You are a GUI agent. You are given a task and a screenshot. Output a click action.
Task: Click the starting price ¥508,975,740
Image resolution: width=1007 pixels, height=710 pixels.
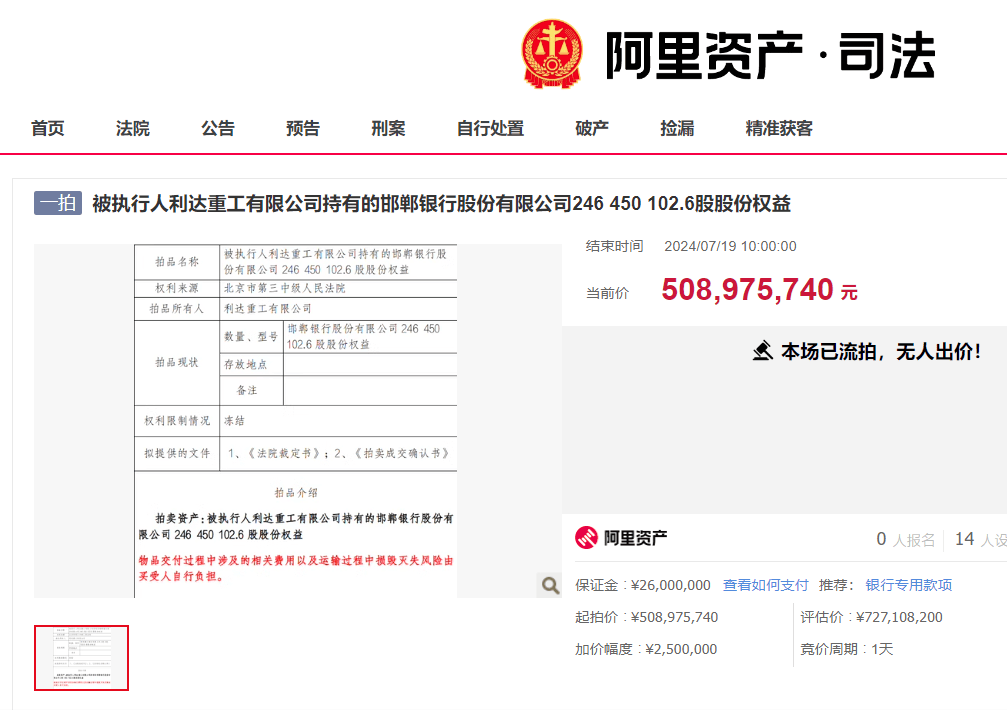tap(675, 617)
